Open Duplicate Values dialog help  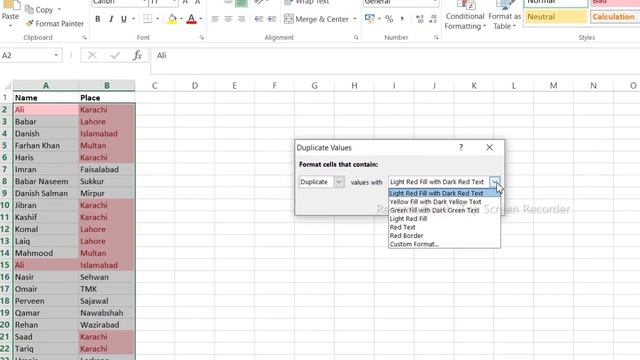(x=461, y=147)
